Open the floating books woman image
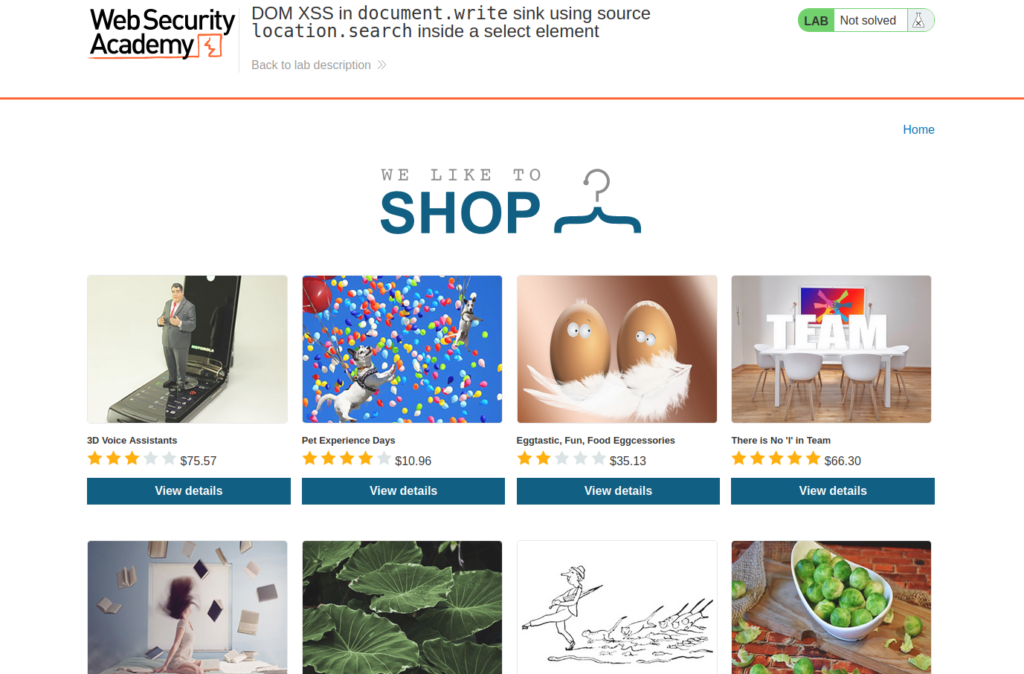This screenshot has width=1024, height=674. click(x=187, y=607)
